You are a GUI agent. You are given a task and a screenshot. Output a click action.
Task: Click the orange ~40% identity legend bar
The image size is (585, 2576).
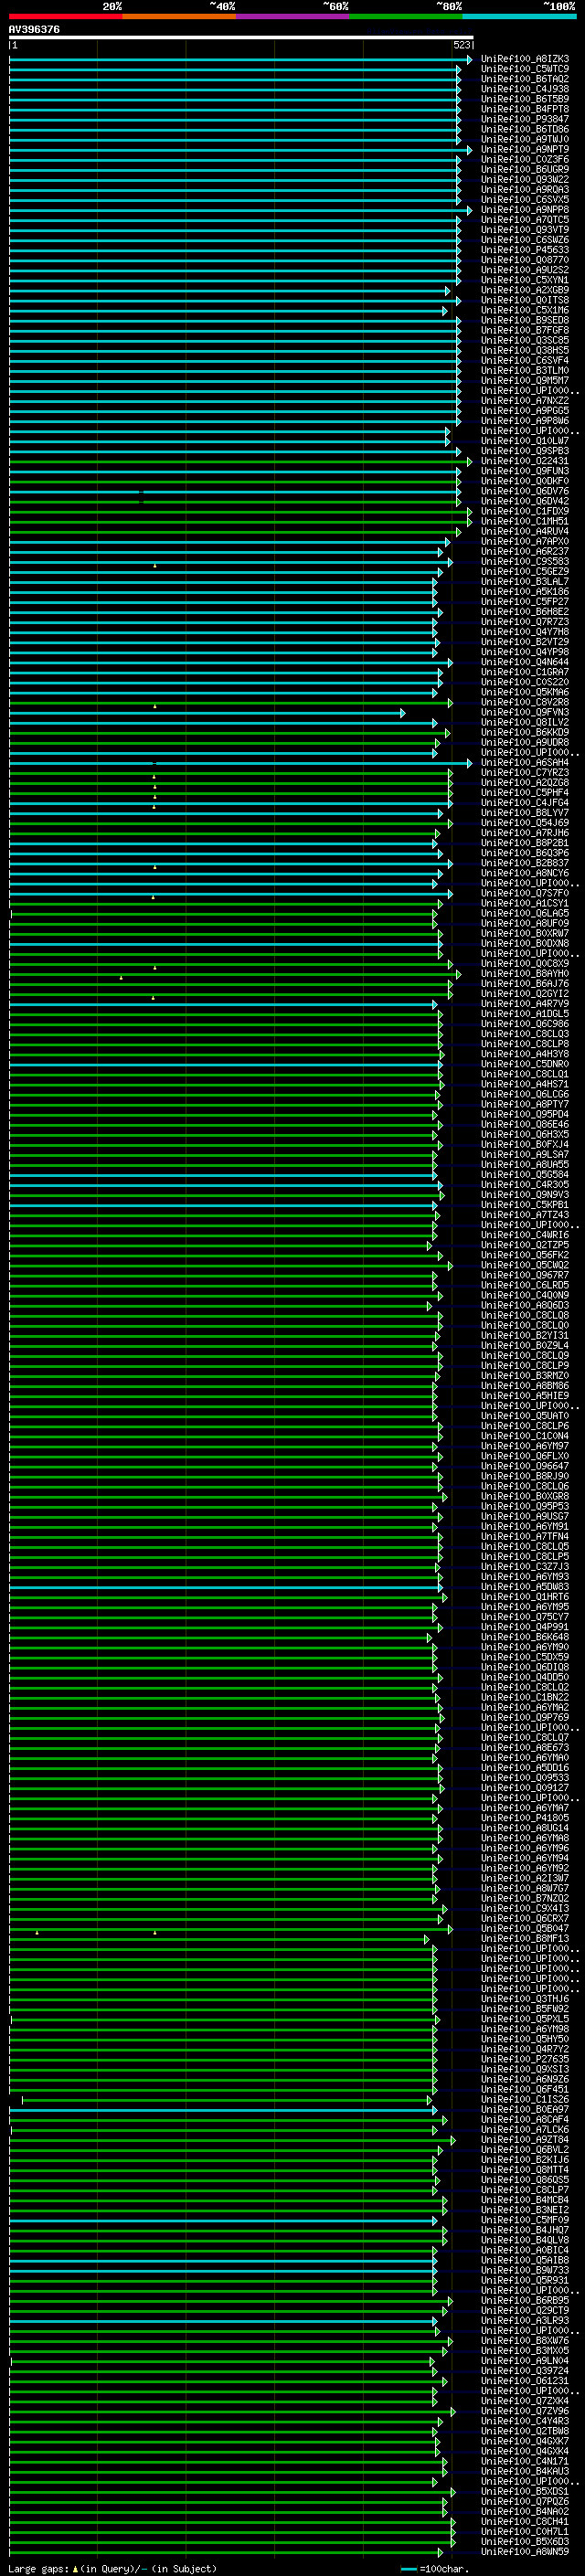point(179,16)
